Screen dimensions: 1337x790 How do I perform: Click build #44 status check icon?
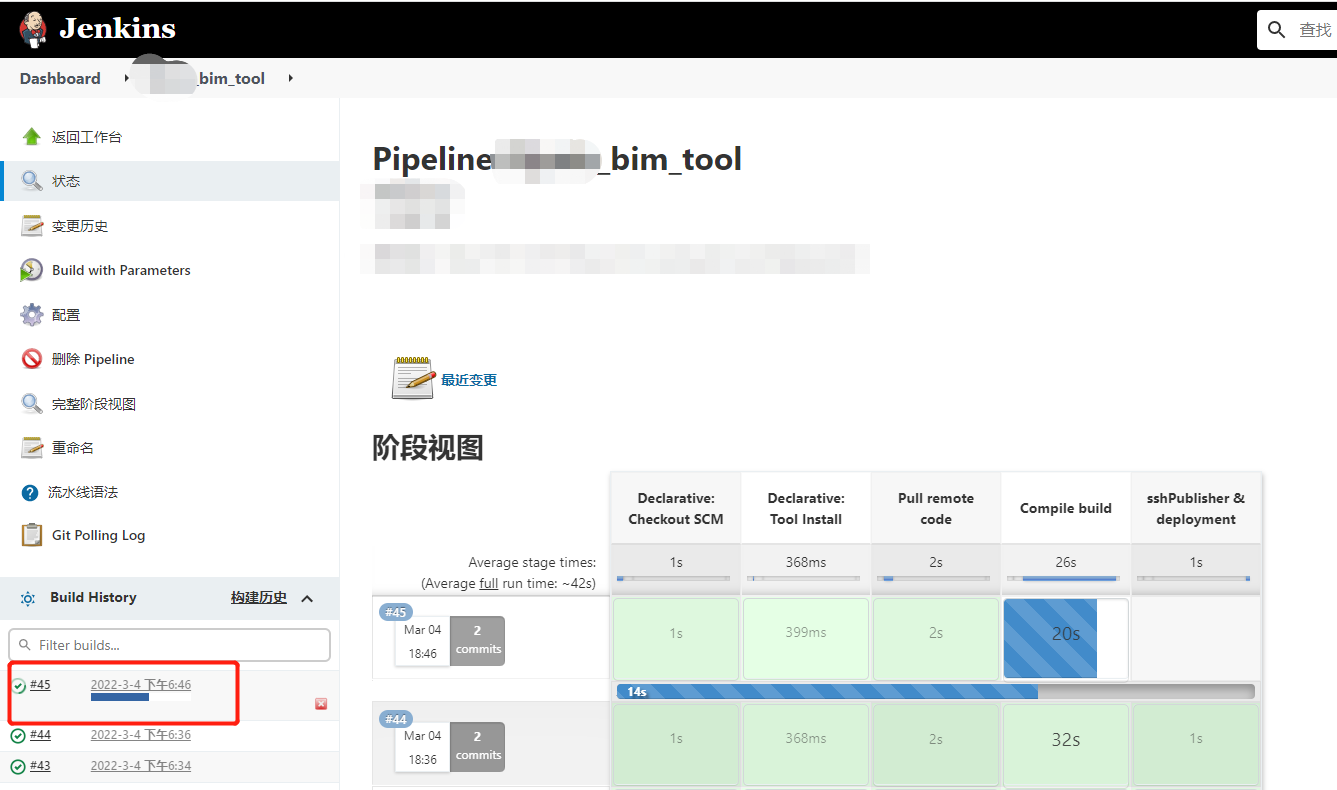(x=18, y=736)
